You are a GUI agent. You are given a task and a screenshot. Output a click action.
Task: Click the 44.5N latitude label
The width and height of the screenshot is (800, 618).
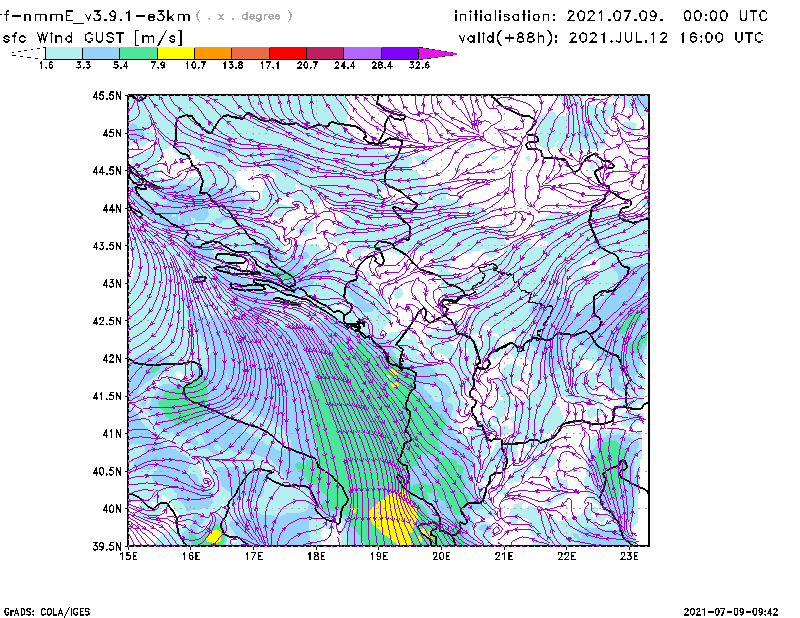coord(107,170)
